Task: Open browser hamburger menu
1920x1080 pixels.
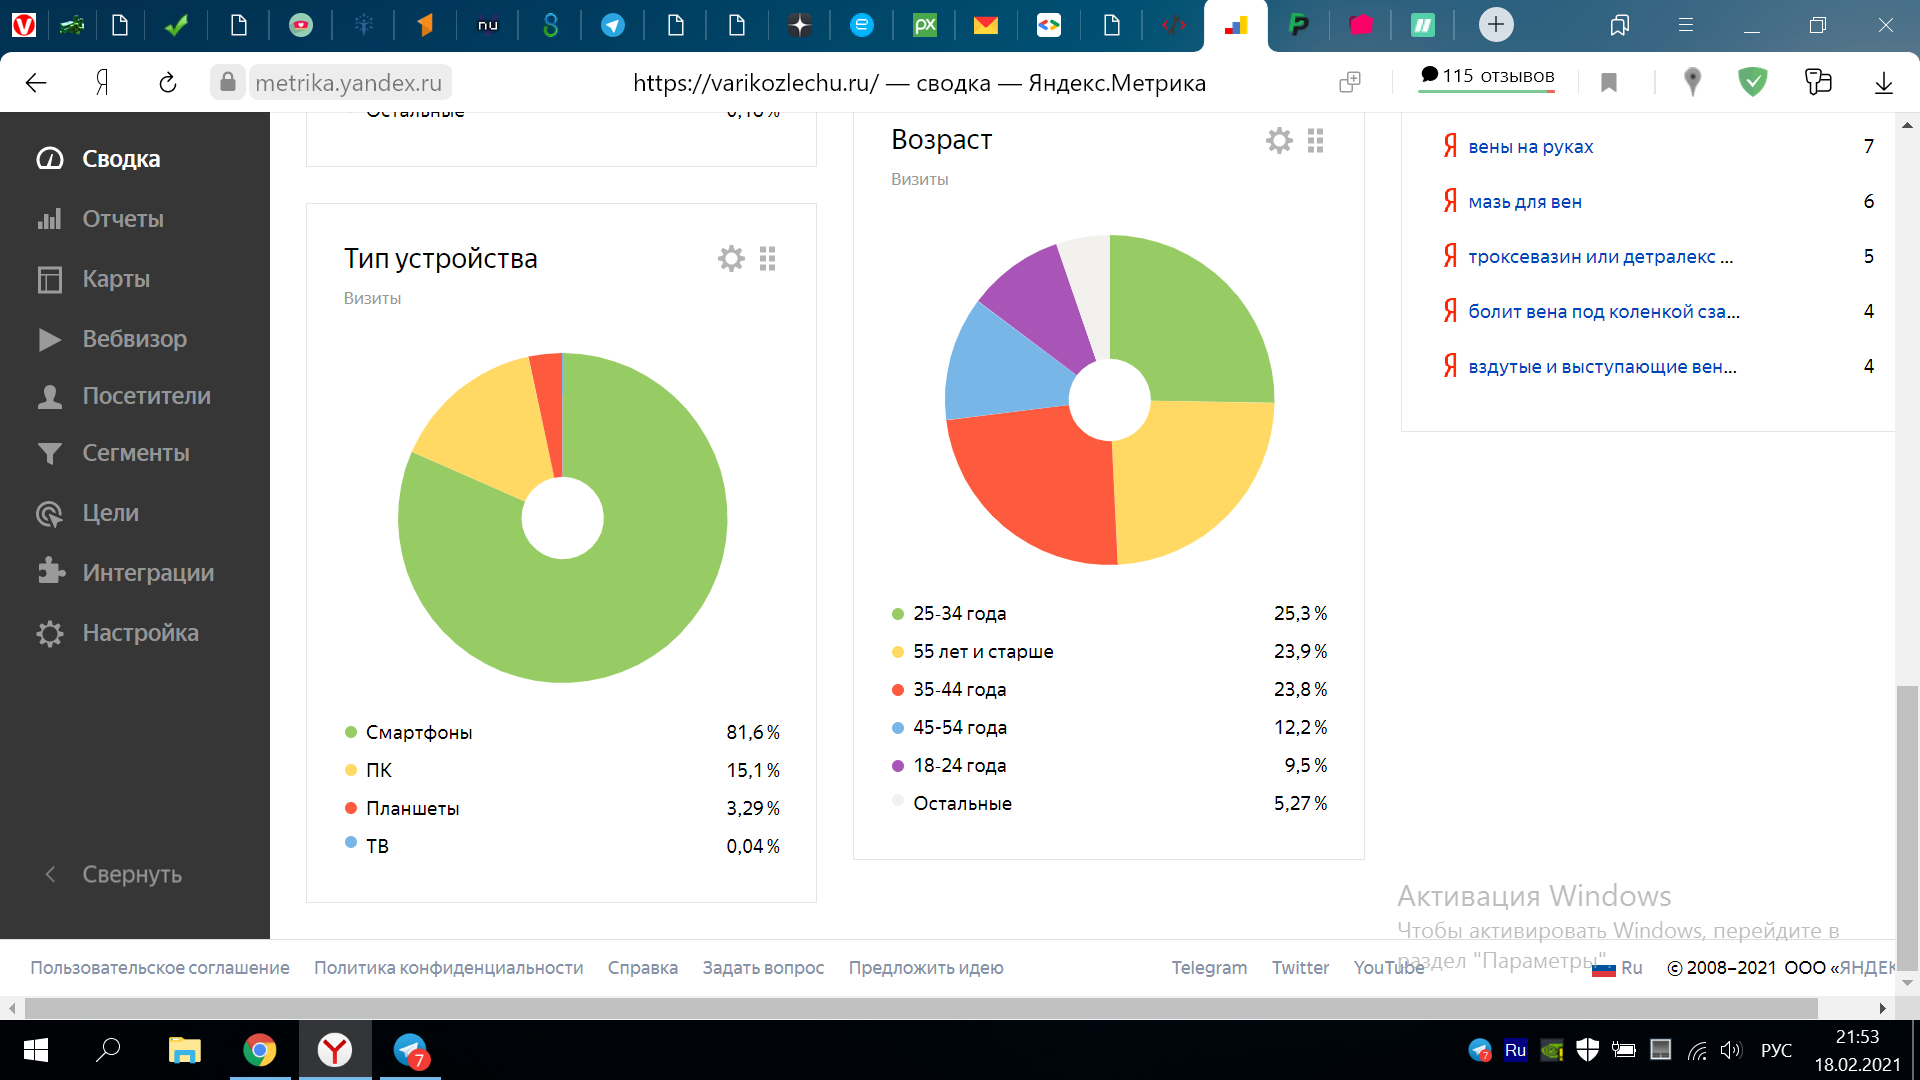Action: pos(1686,25)
